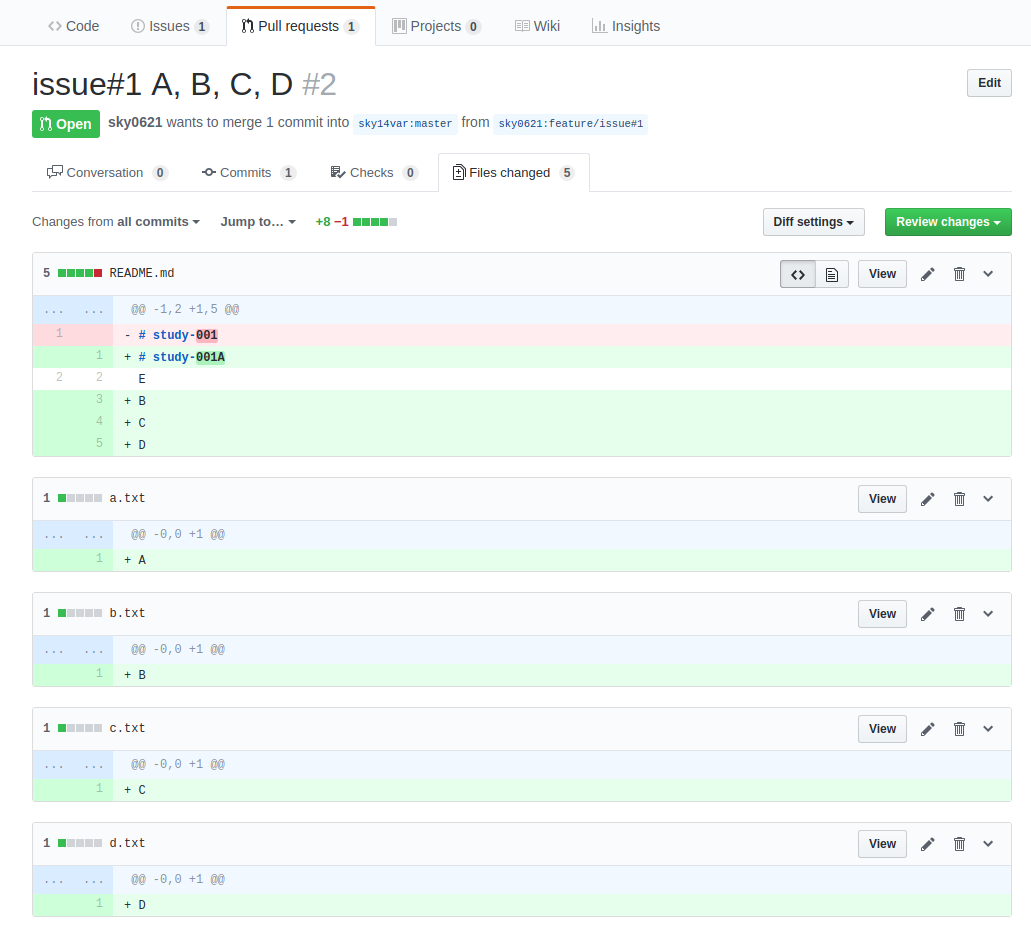Click the trash icon for b.txt

pos(959,614)
